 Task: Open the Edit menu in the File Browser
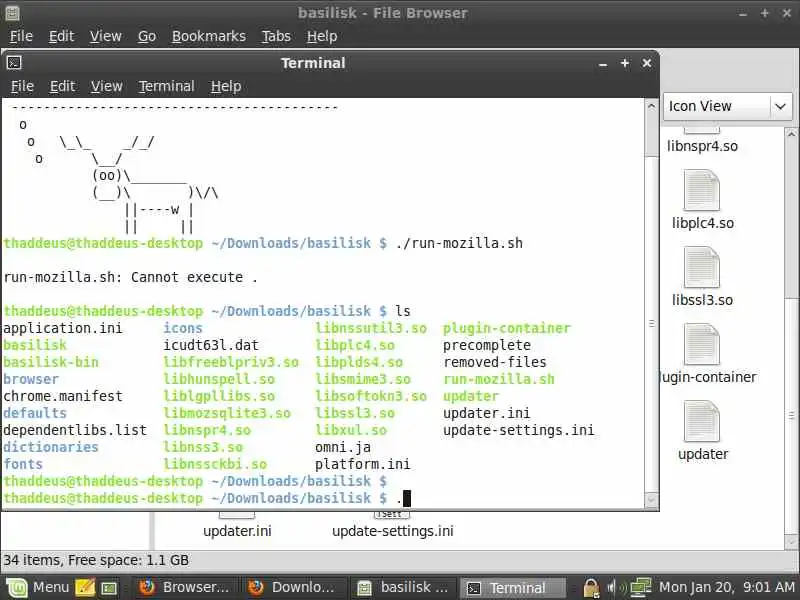click(x=61, y=36)
